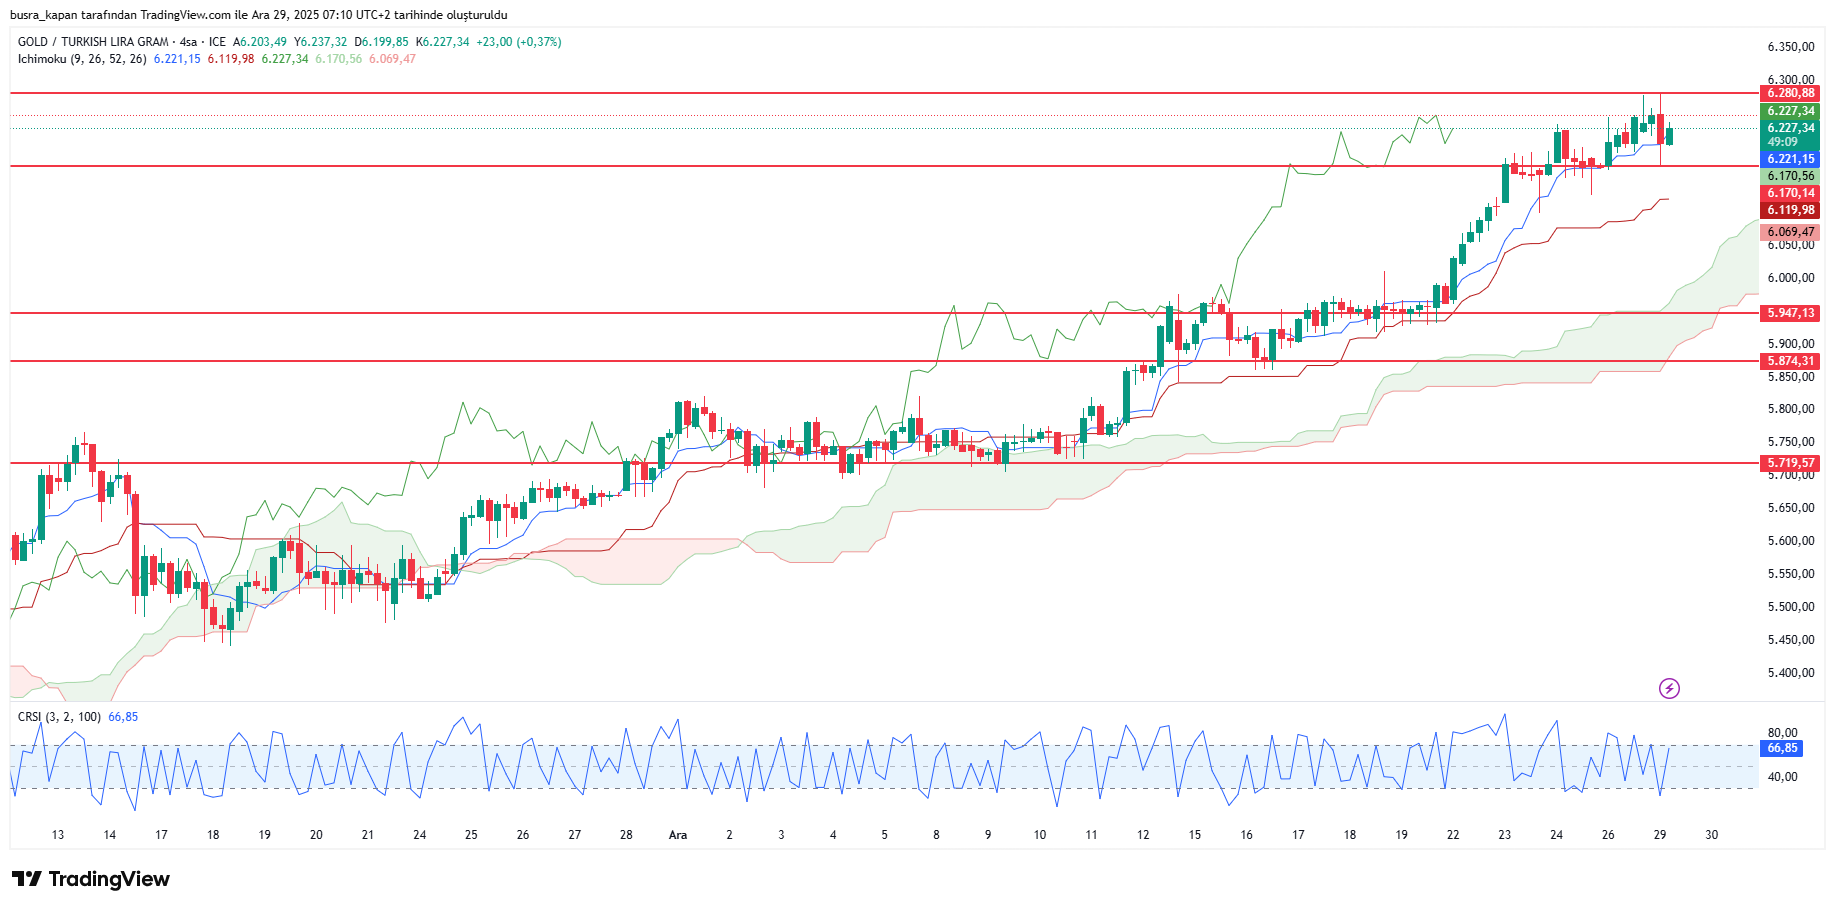The image size is (1835, 909).
Task: Open the Ichimoku (9, 26, 52, 26) indicator legend
Action: tap(82, 59)
